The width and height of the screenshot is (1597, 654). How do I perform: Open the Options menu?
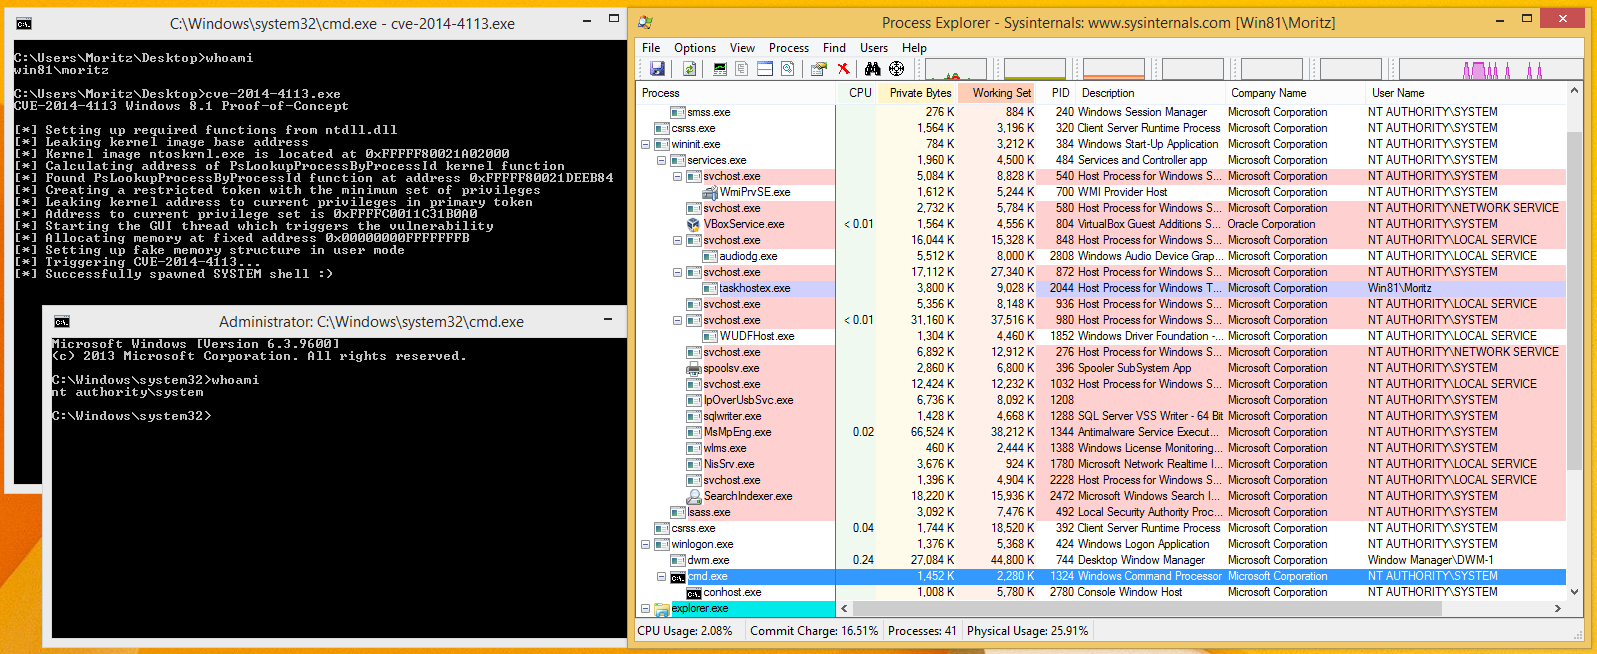(695, 47)
